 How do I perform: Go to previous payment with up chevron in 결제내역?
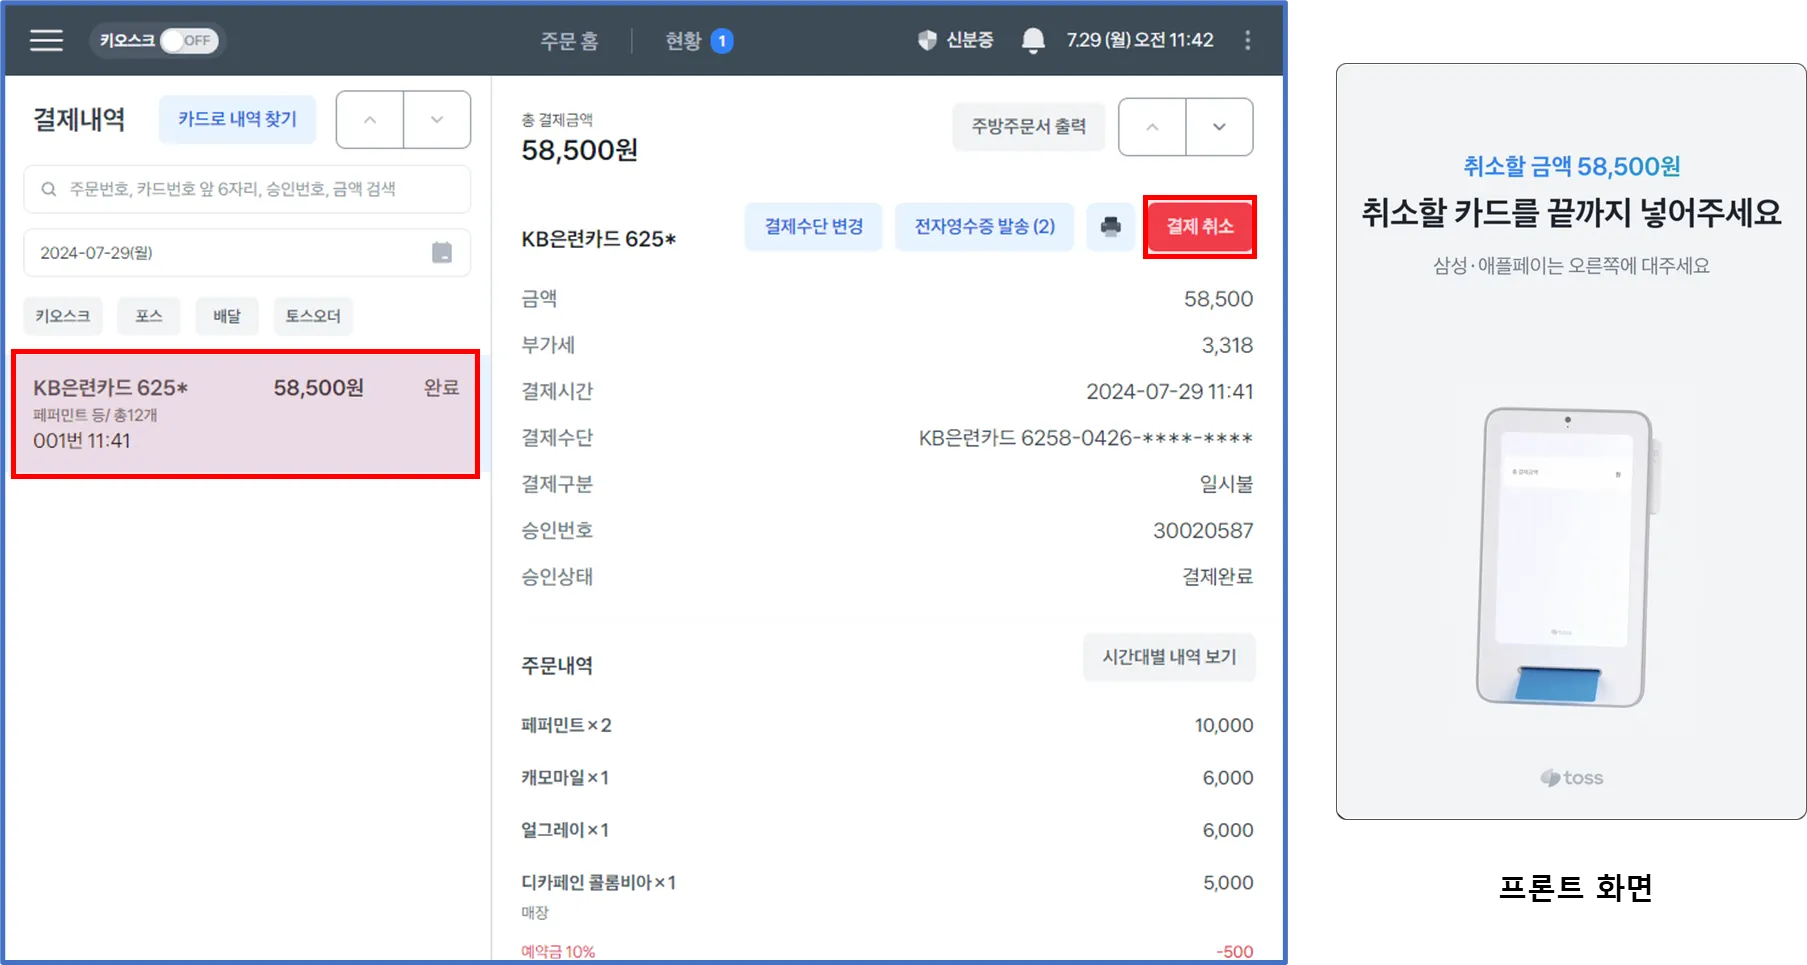click(370, 120)
